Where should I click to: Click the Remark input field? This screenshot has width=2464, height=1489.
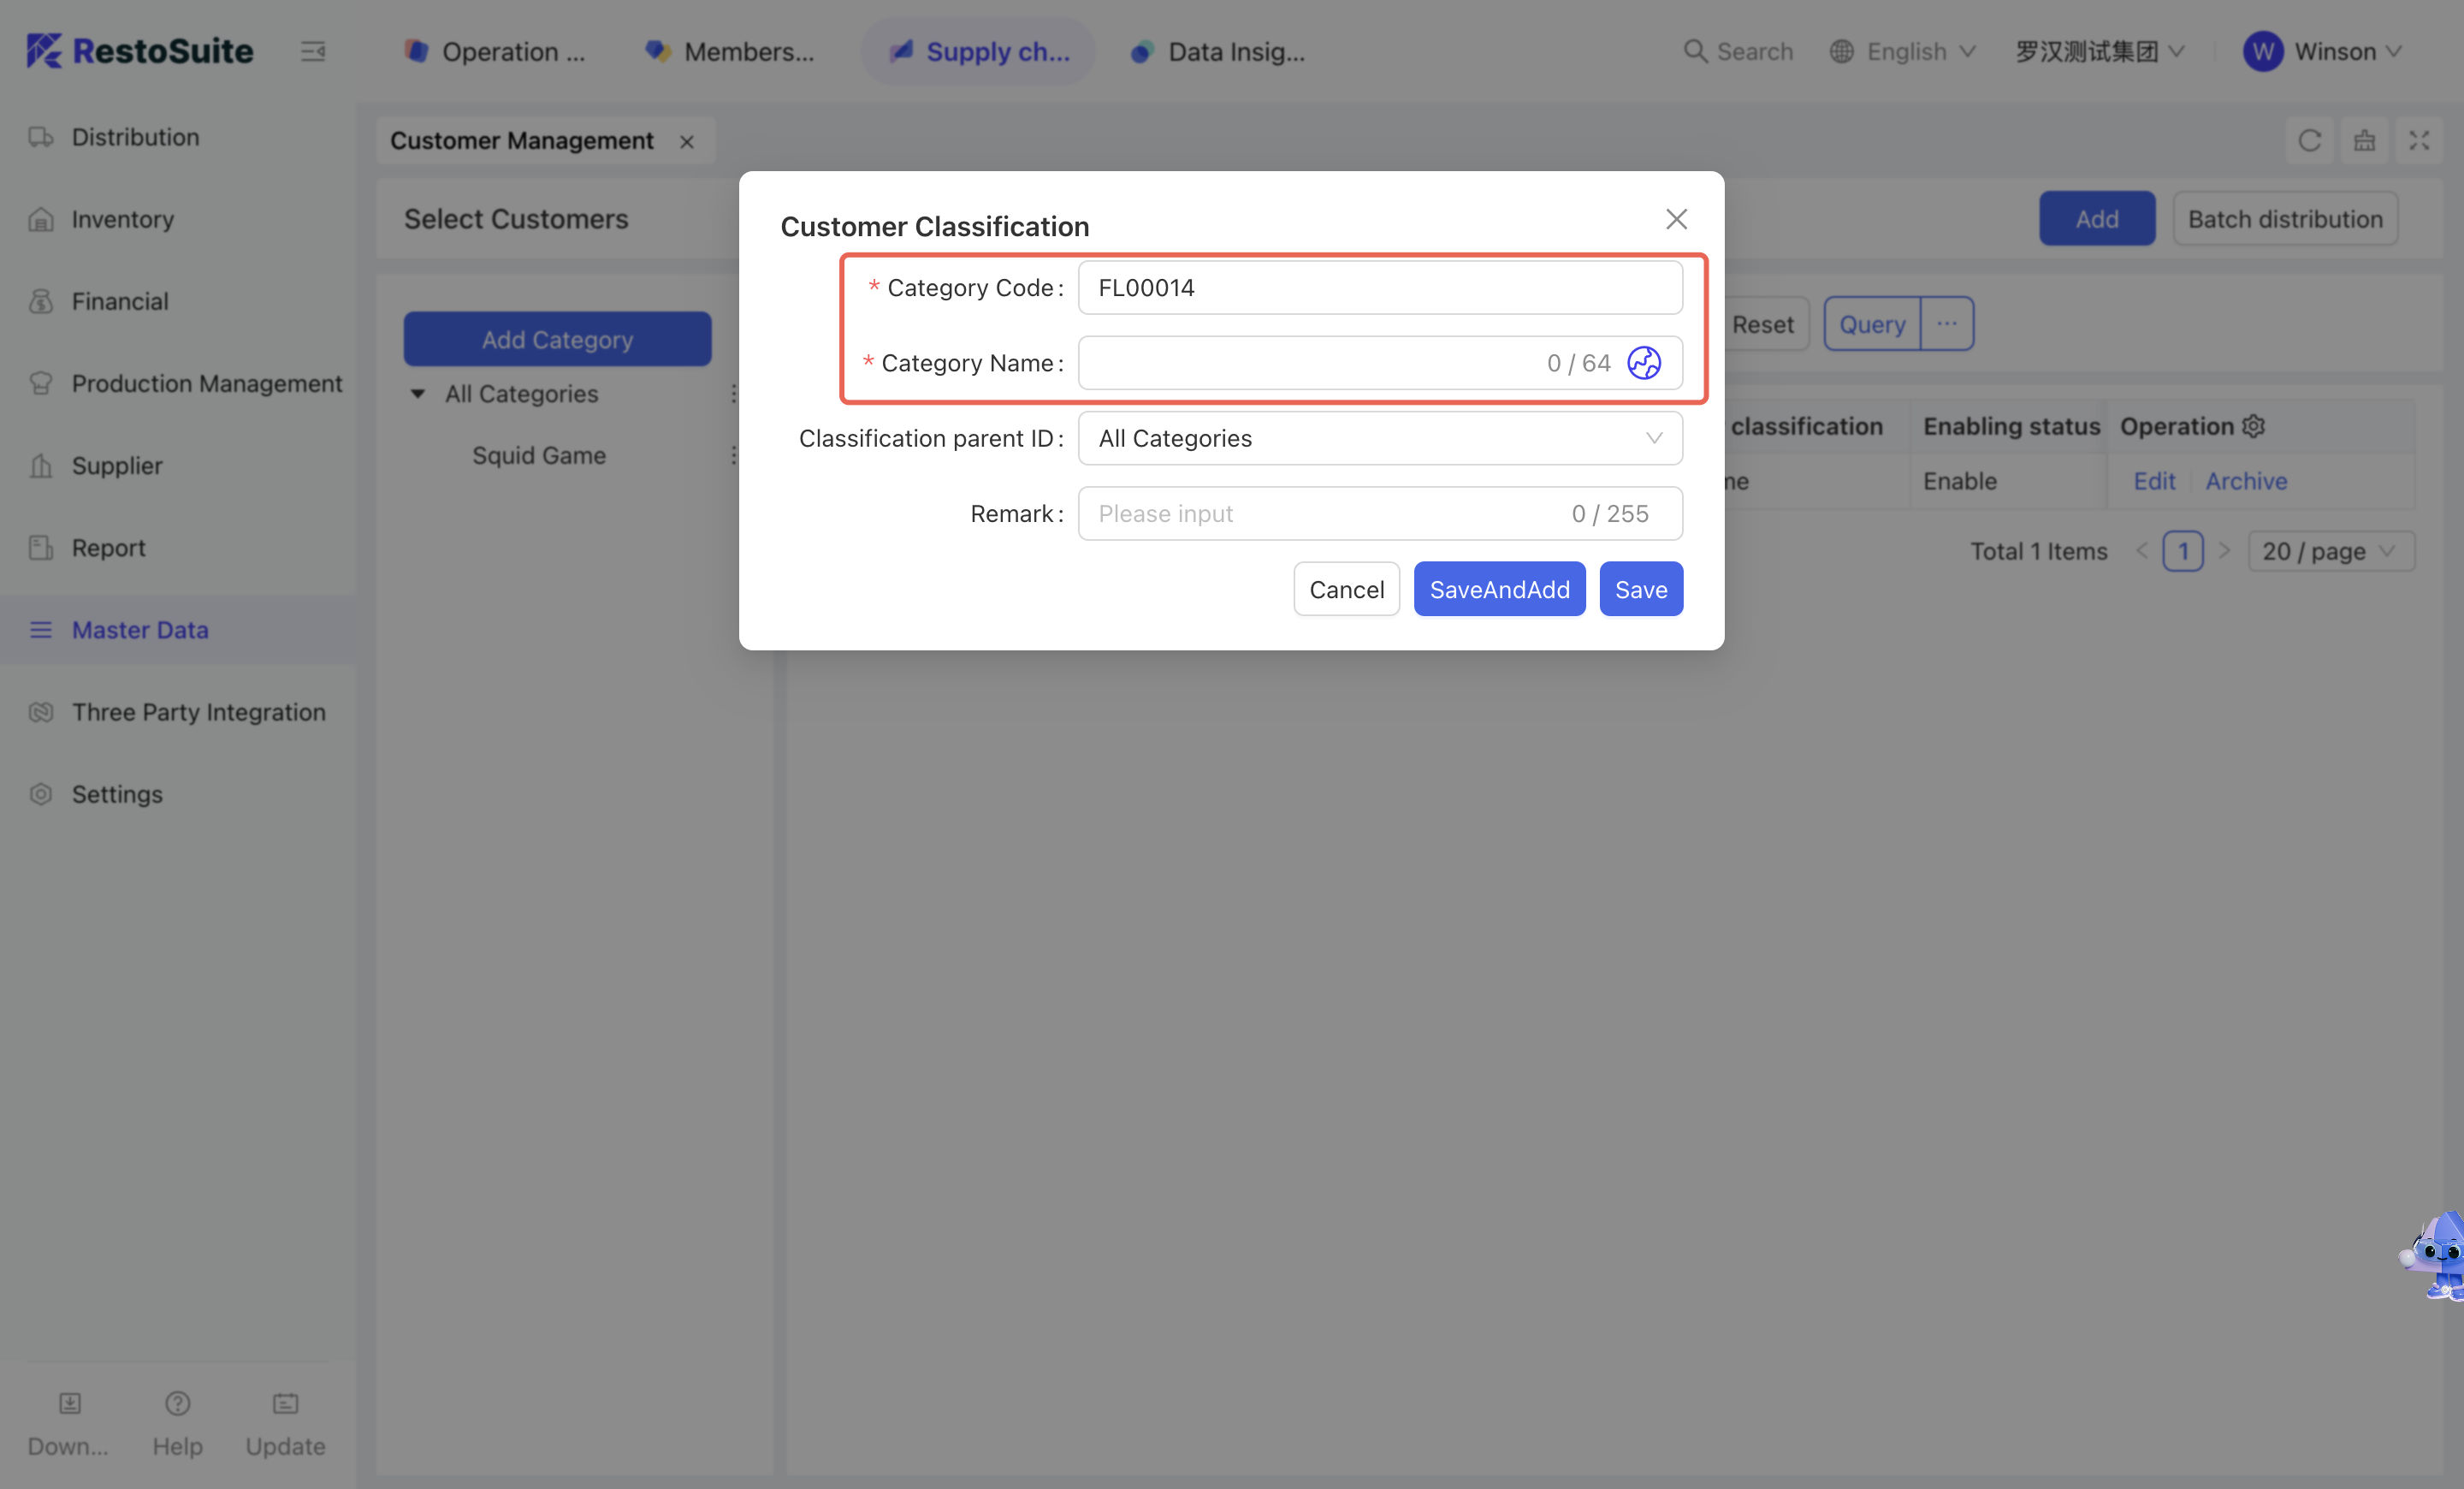pos(1320,513)
